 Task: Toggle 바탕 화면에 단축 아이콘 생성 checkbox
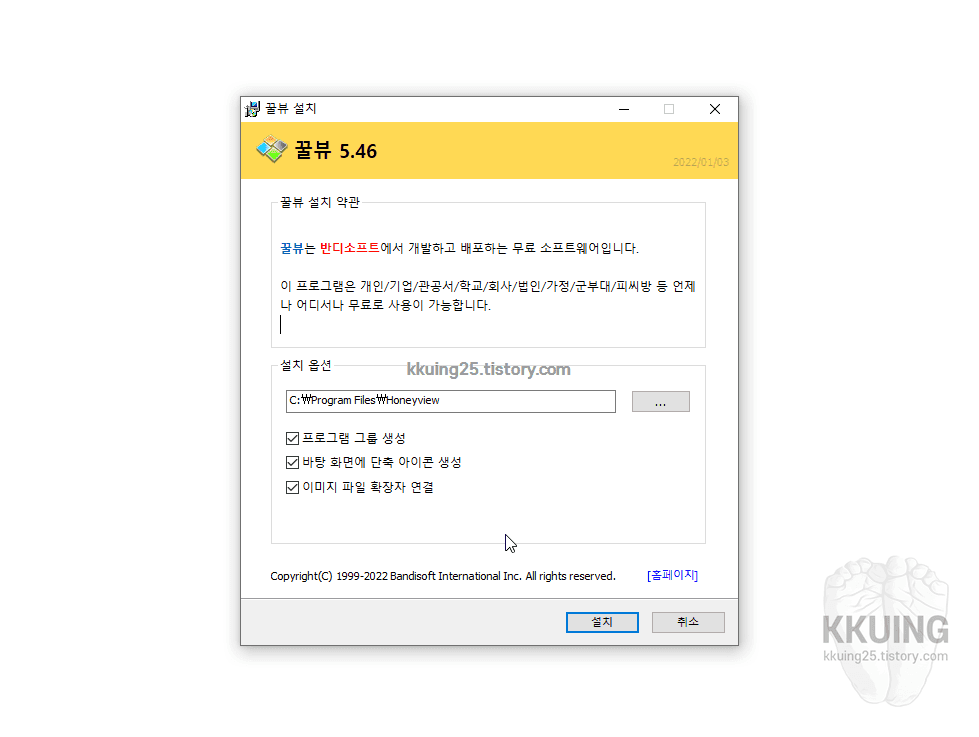coord(292,462)
